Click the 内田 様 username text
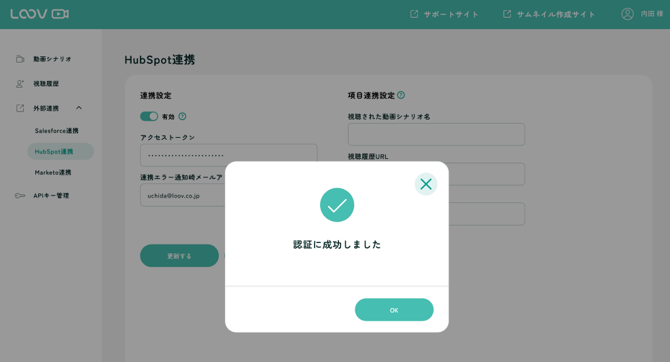This screenshot has width=670, height=362. click(x=652, y=14)
